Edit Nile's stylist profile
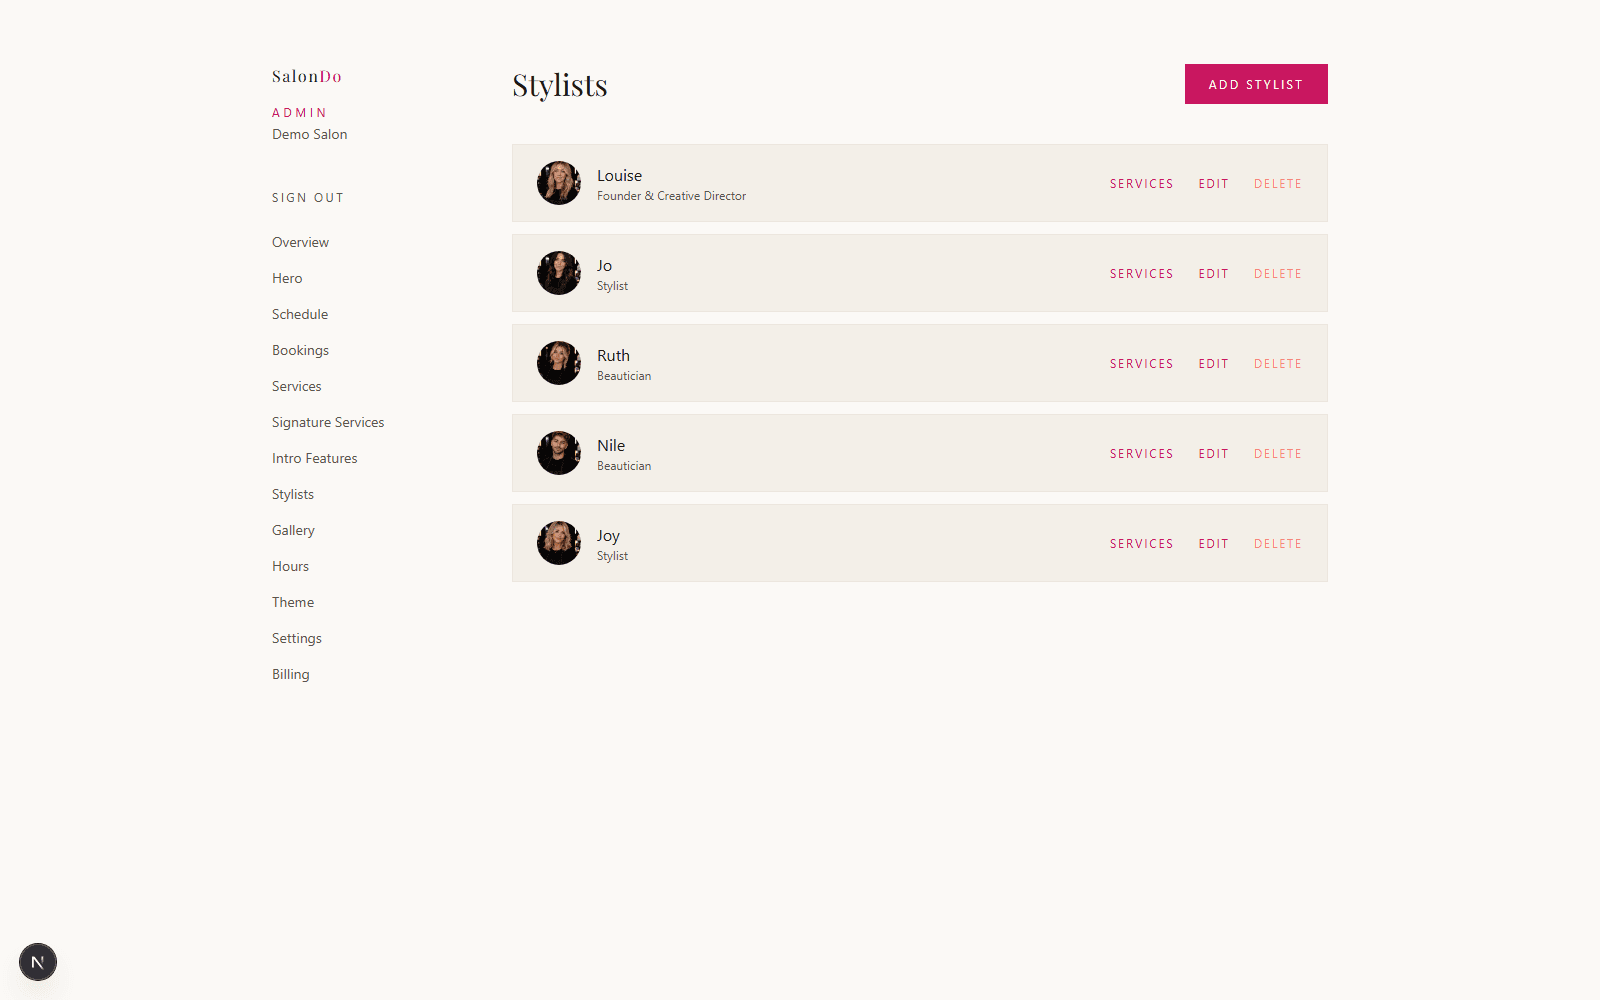This screenshot has width=1600, height=1000. coord(1213,454)
